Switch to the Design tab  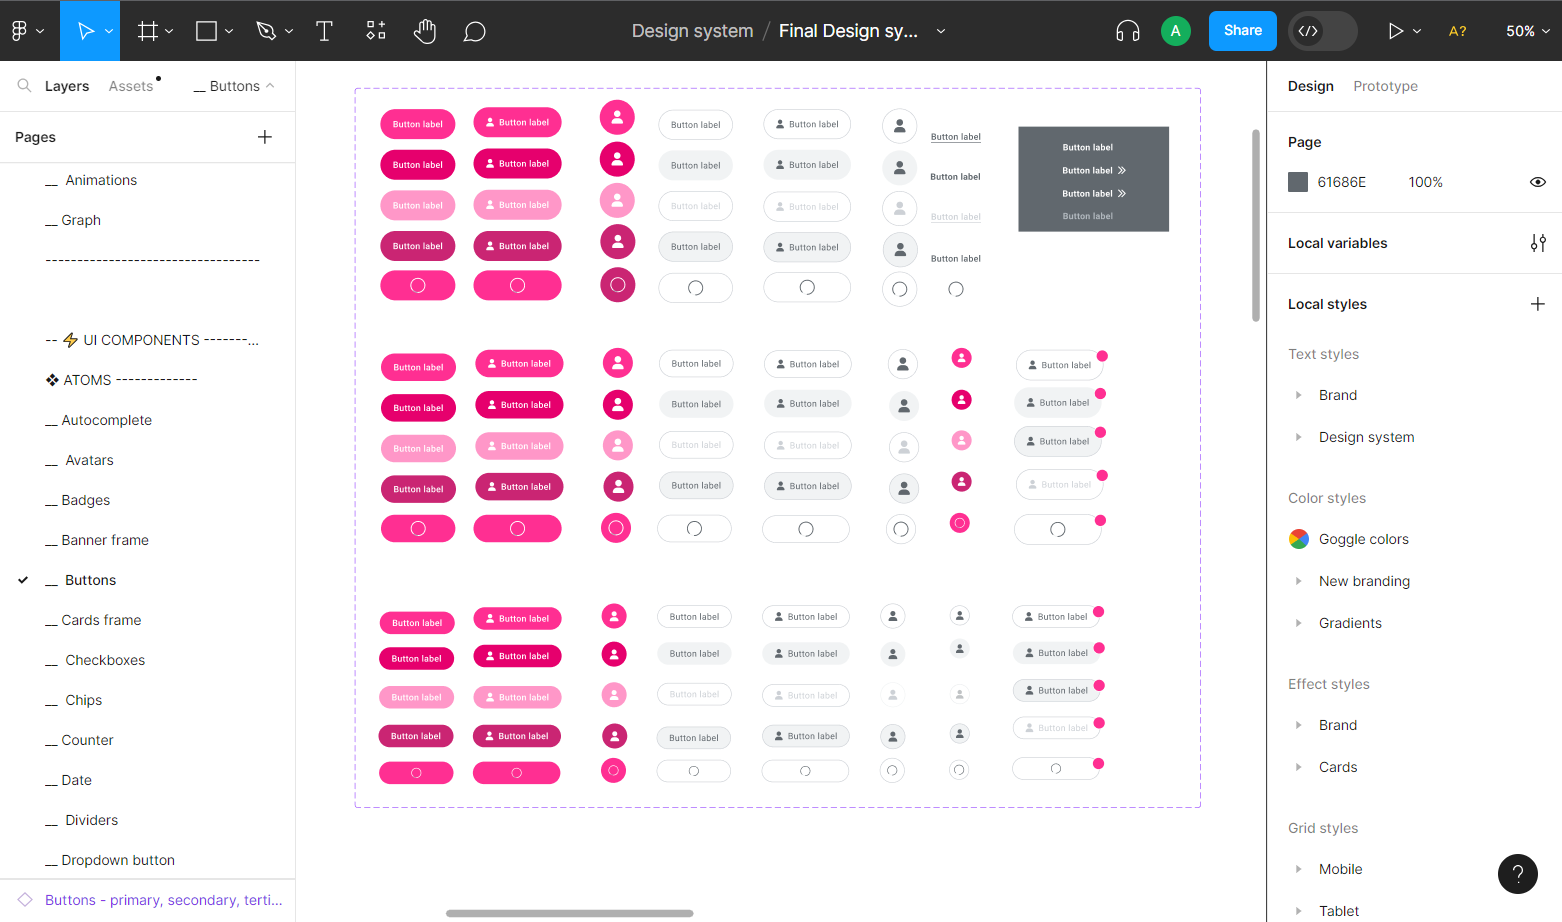coord(1310,86)
